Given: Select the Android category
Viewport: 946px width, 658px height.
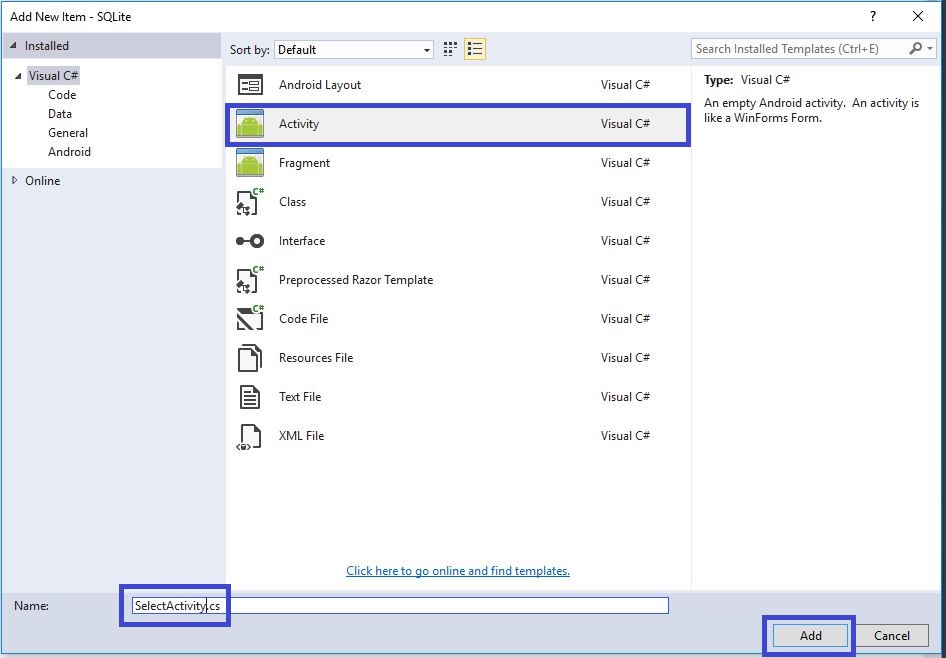Looking at the screenshot, I should click(69, 151).
